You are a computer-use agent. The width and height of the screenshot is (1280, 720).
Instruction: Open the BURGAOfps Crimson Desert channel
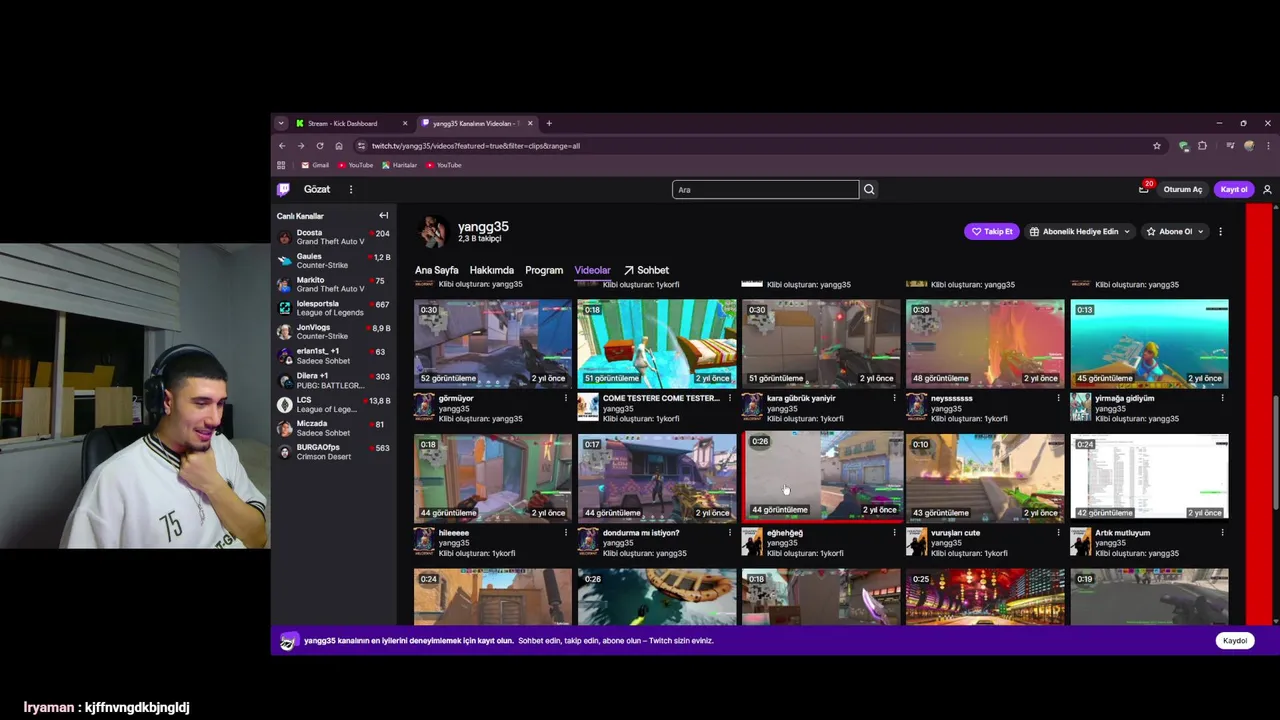coord(333,452)
